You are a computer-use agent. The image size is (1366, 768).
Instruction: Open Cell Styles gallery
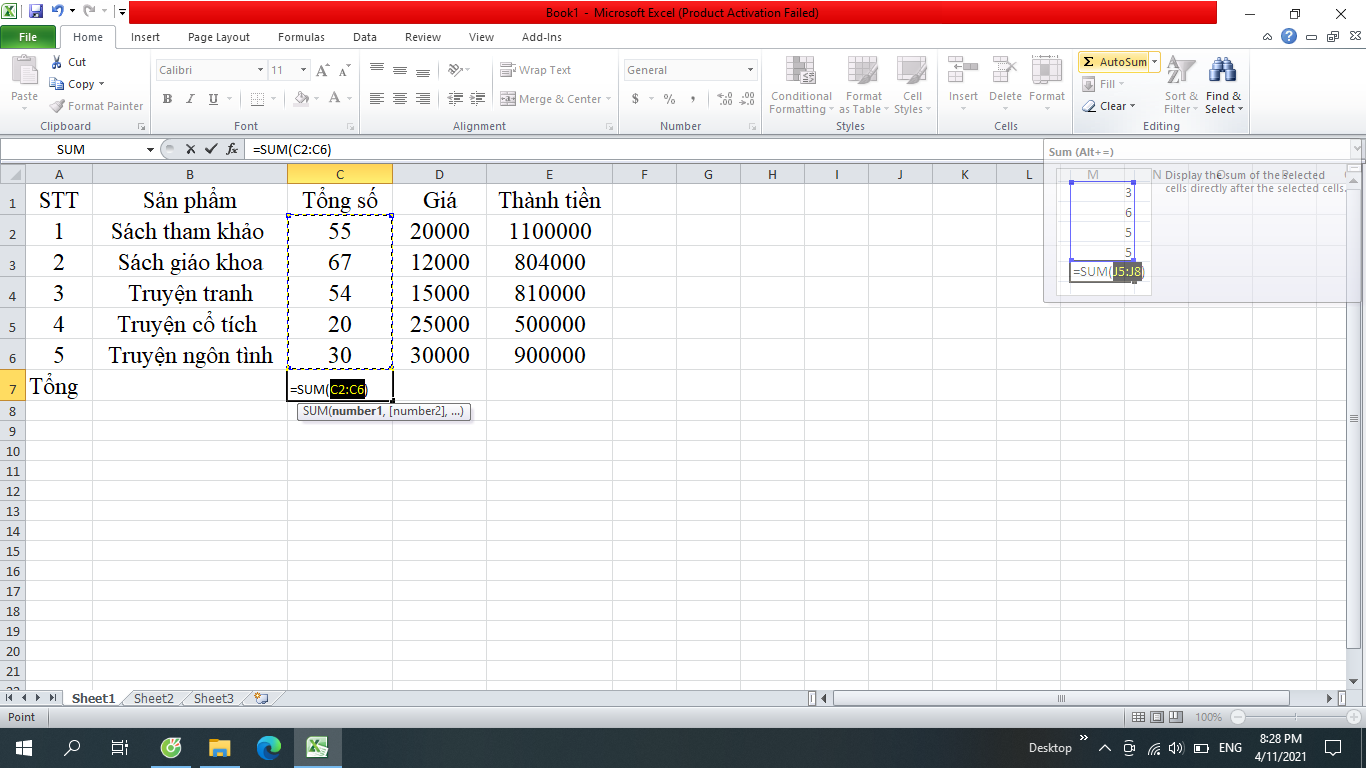click(x=911, y=86)
